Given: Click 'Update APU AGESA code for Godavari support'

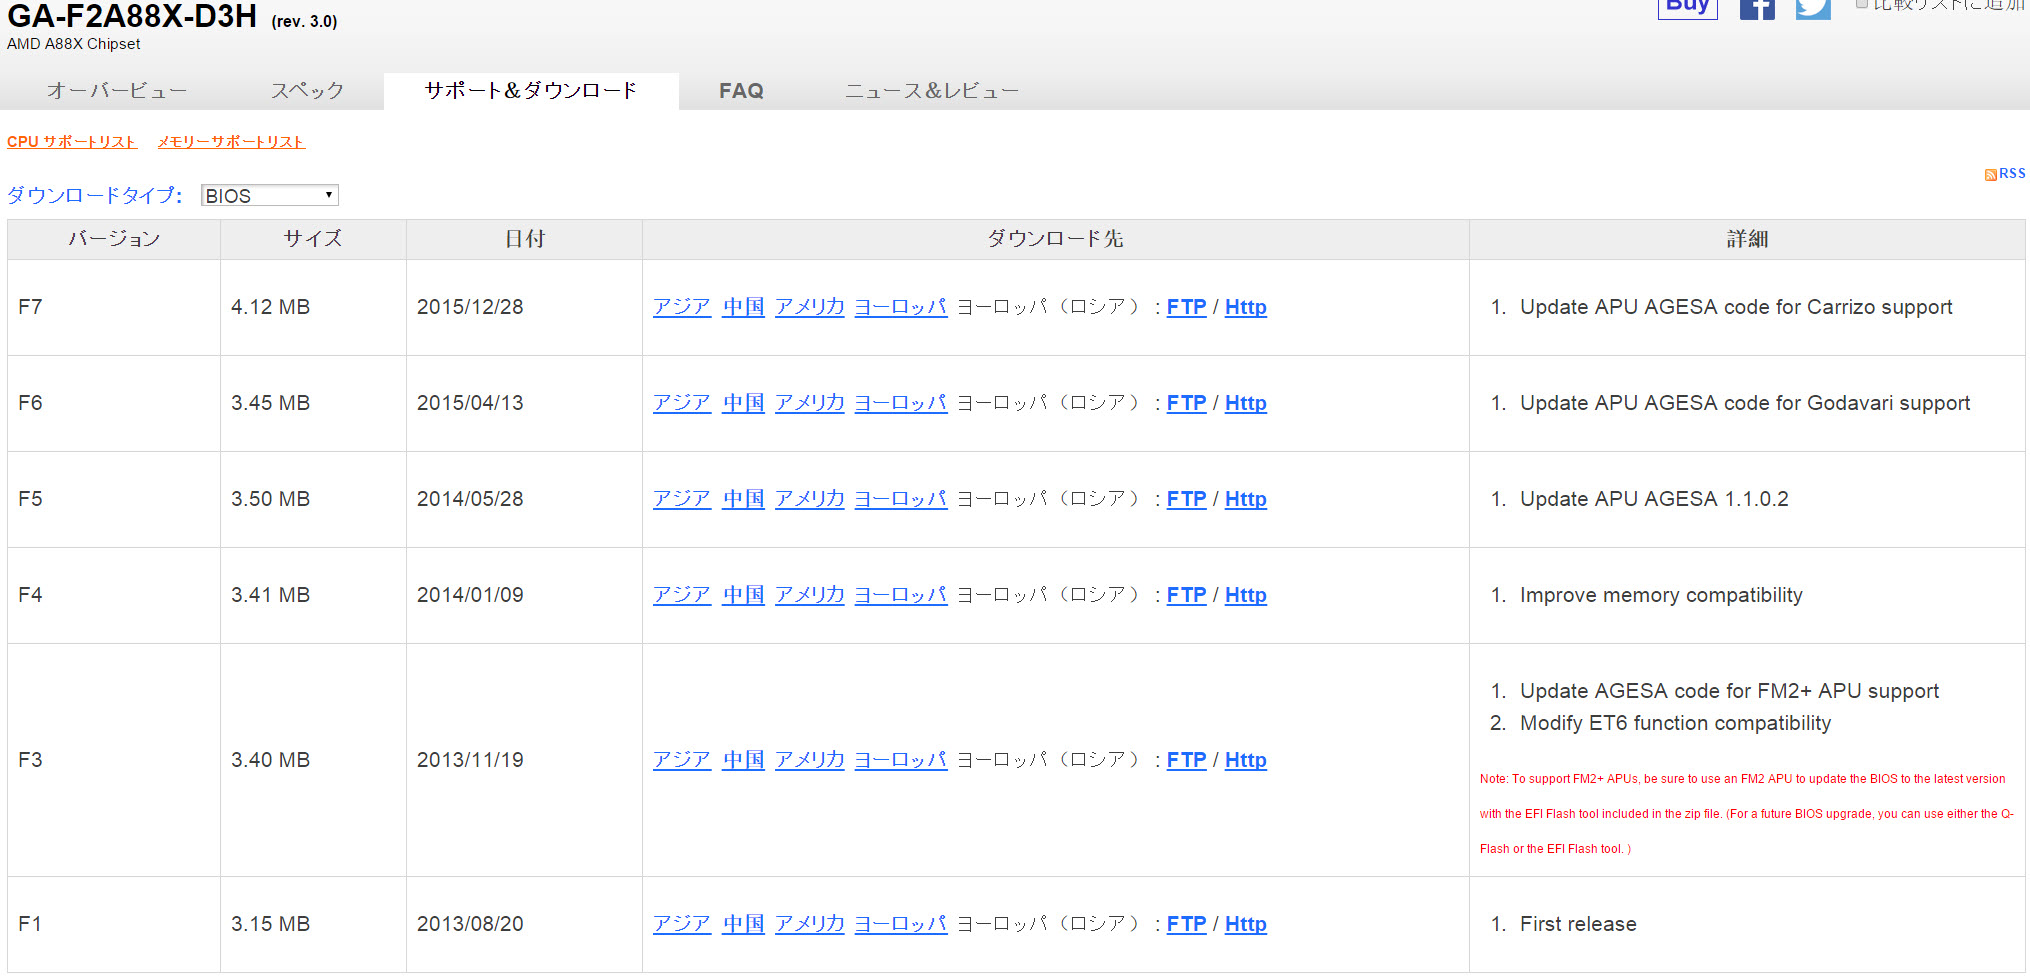Looking at the screenshot, I should (x=1745, y=403).
